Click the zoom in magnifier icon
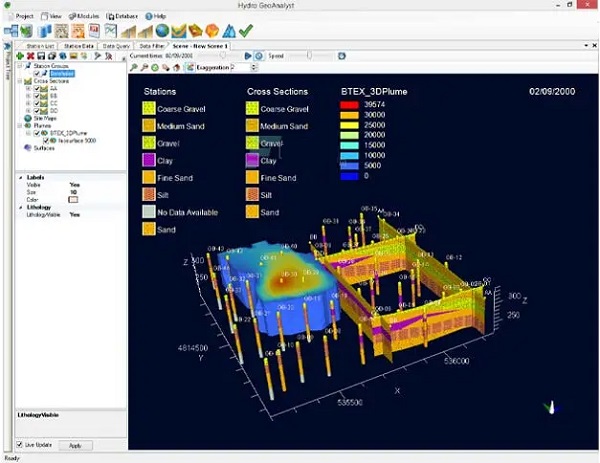 pos(134,67)
